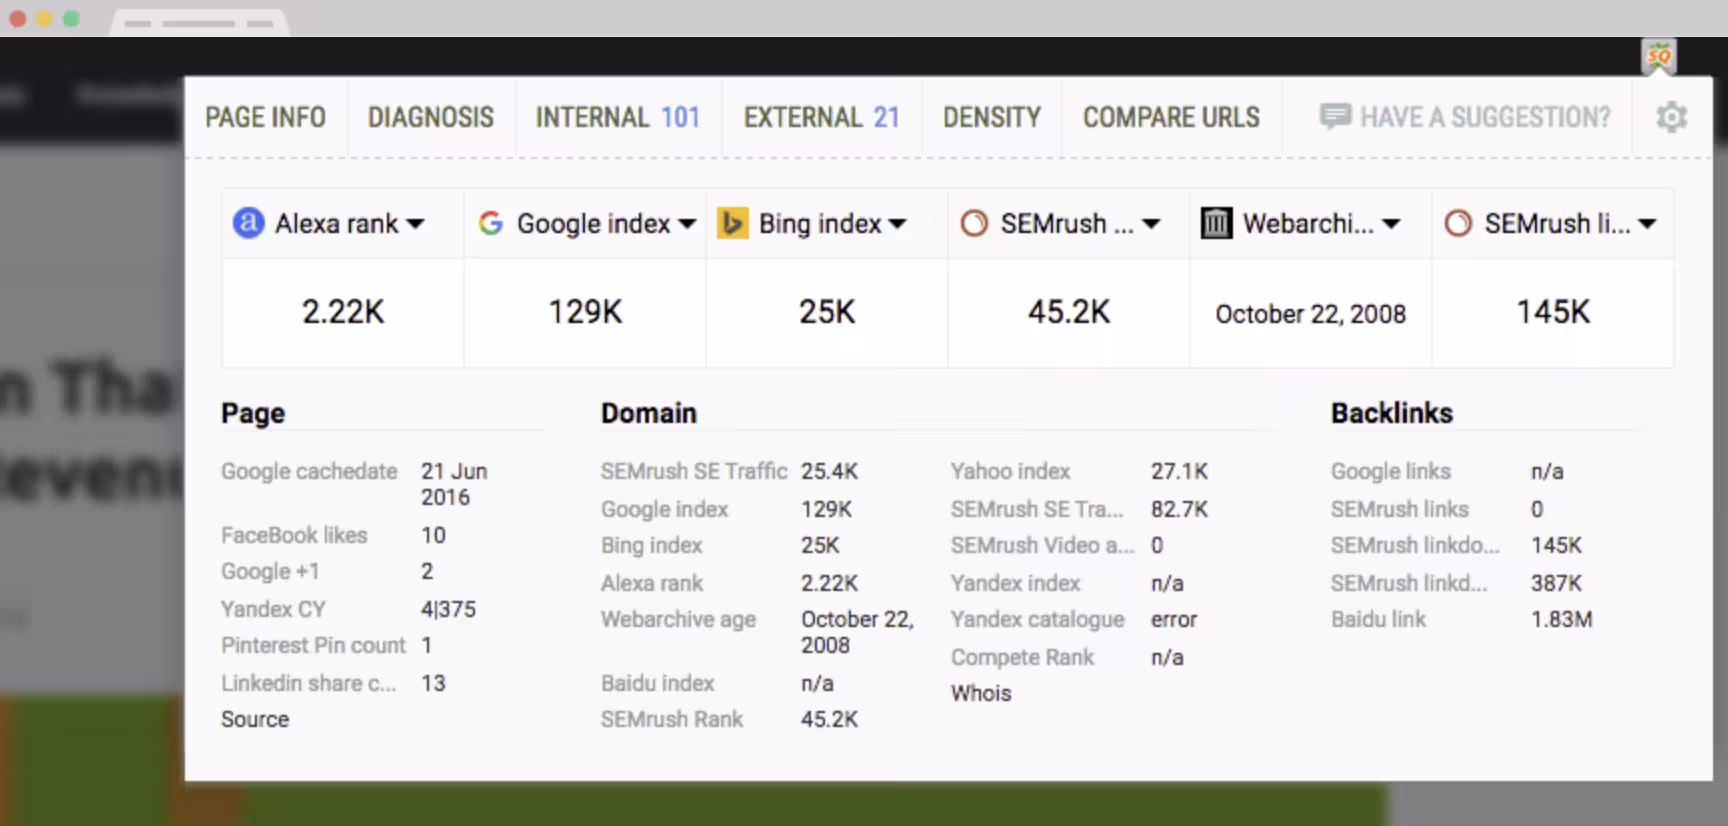This screenshot has height=826, width=1728.
Task: Click the Webarchive age label
Action: pyautogui.click(x=678, y=619)
